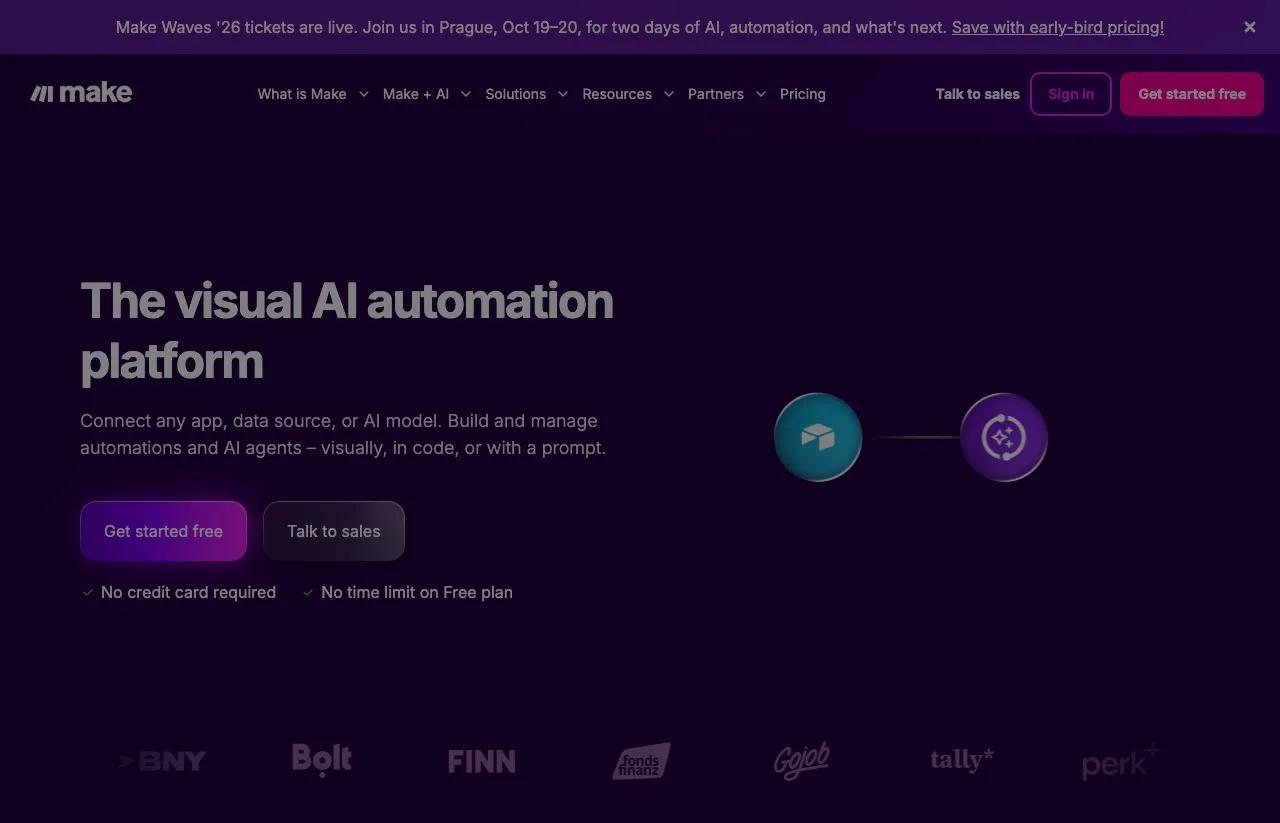The image size is (1280, 823).
Task: Open the Make + AI menu
Action: [x=416, y=94]
